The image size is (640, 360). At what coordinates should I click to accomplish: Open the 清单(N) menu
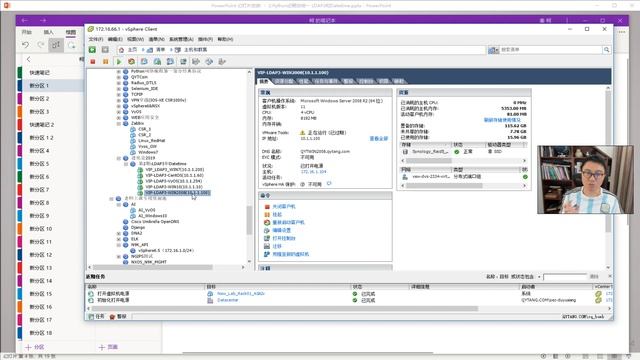(x=156, y=39)
